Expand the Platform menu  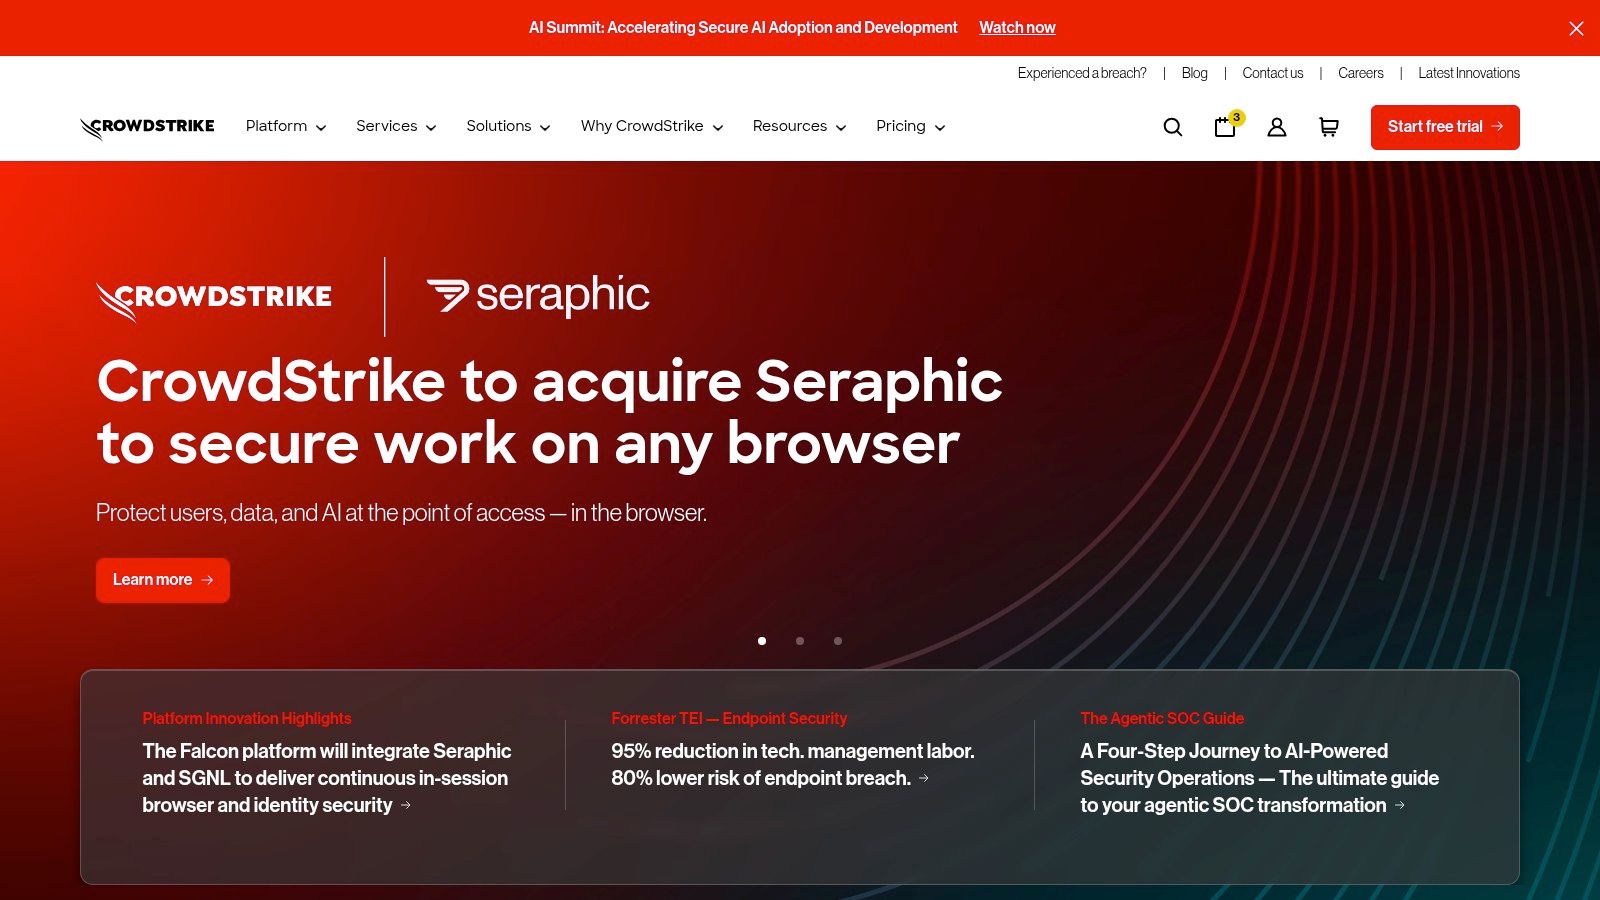tap(286, 126)
